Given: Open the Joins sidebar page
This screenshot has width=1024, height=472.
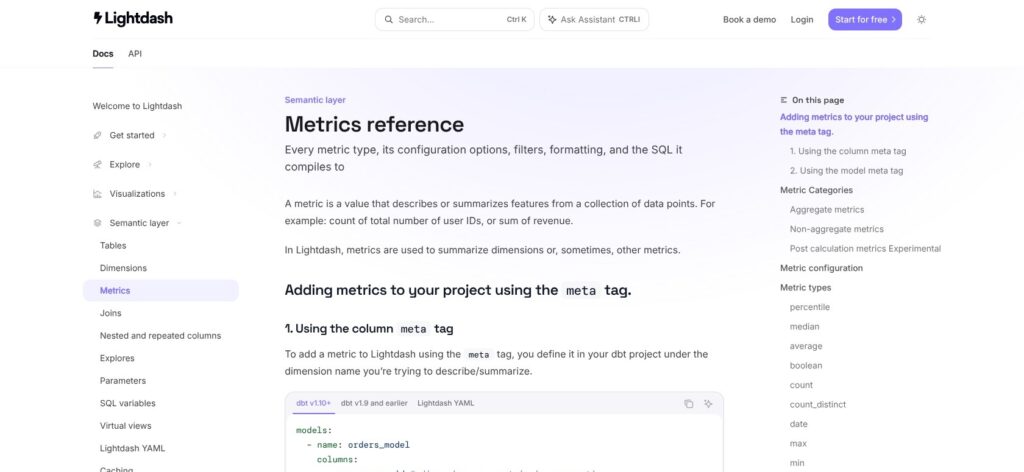Looking at the screenshot, I should click(x=111, y=313).
